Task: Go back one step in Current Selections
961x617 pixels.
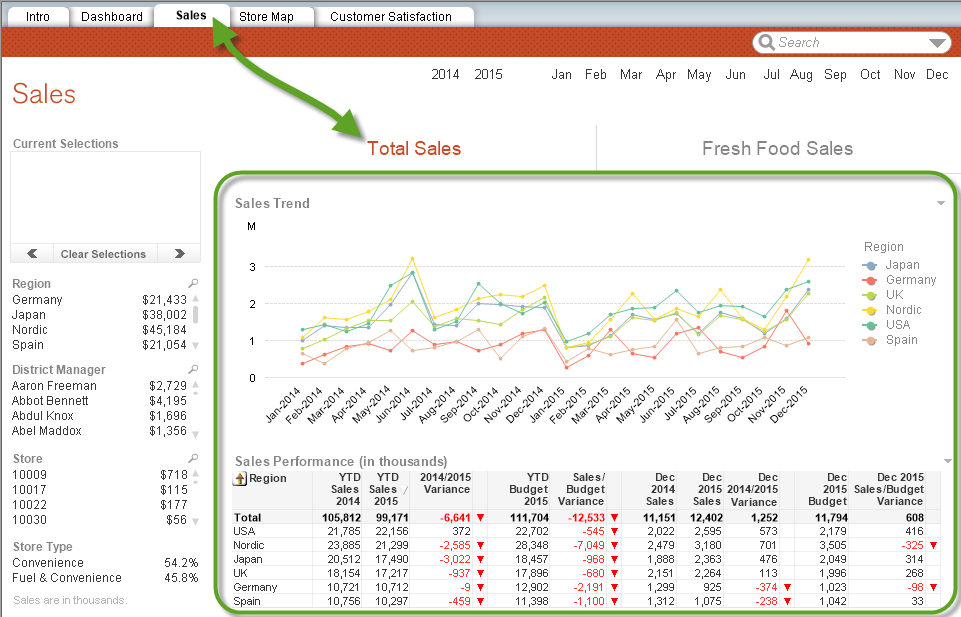Action: (x=33, y=254)
